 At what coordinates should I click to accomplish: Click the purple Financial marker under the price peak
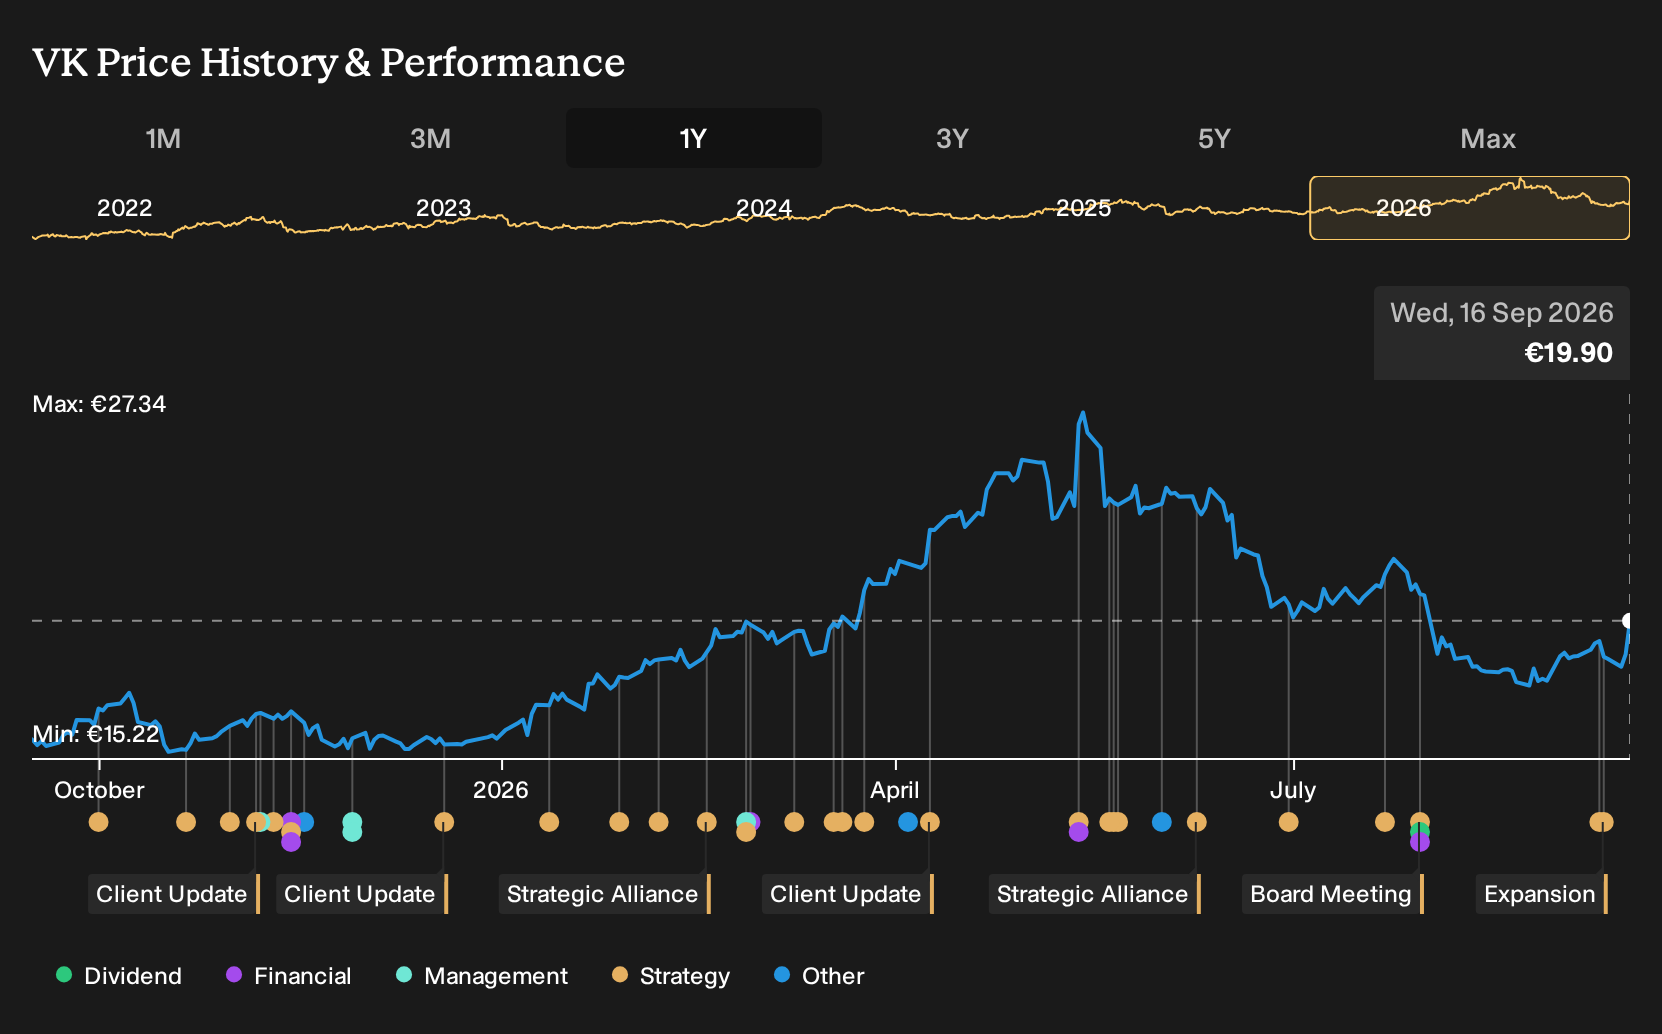point(1078,832)
